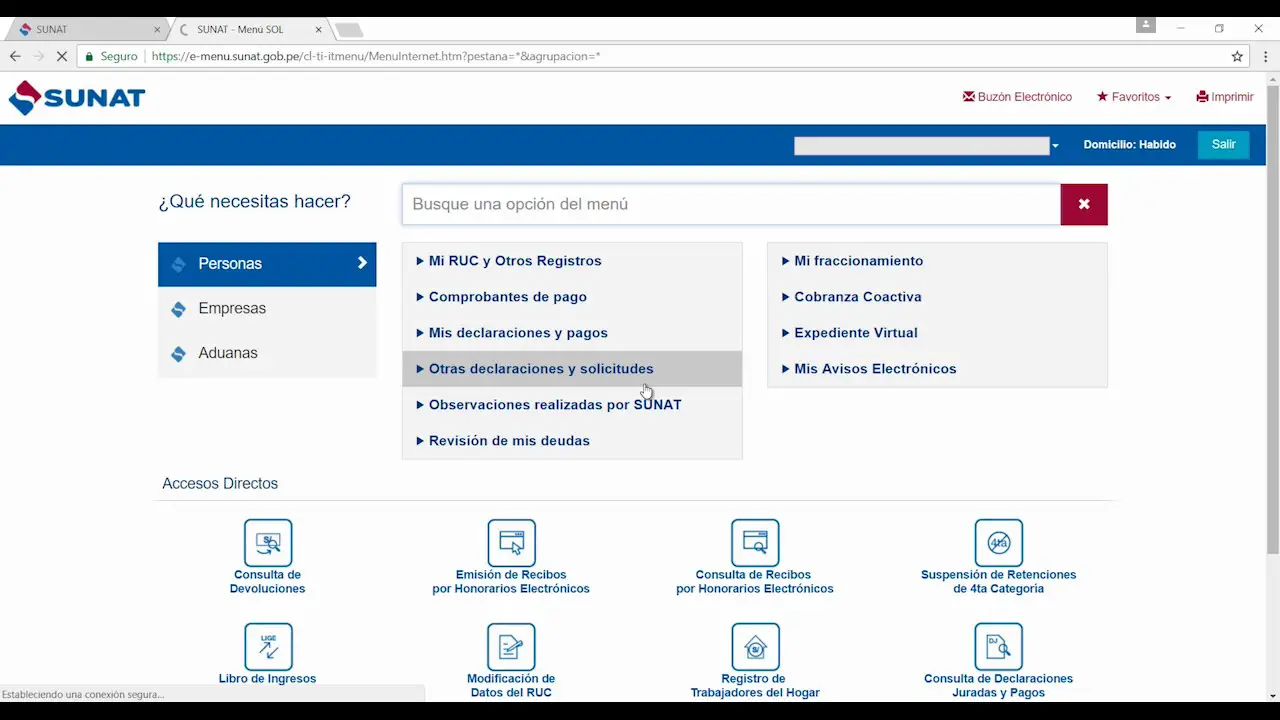Click the browser address bar URL
The height and width of the screenshot is (720, 1280).
(376, 56)
